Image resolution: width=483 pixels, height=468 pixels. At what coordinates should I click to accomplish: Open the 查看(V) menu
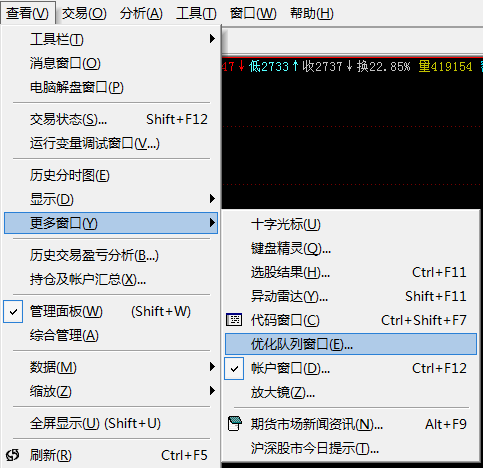coord(27,13)
